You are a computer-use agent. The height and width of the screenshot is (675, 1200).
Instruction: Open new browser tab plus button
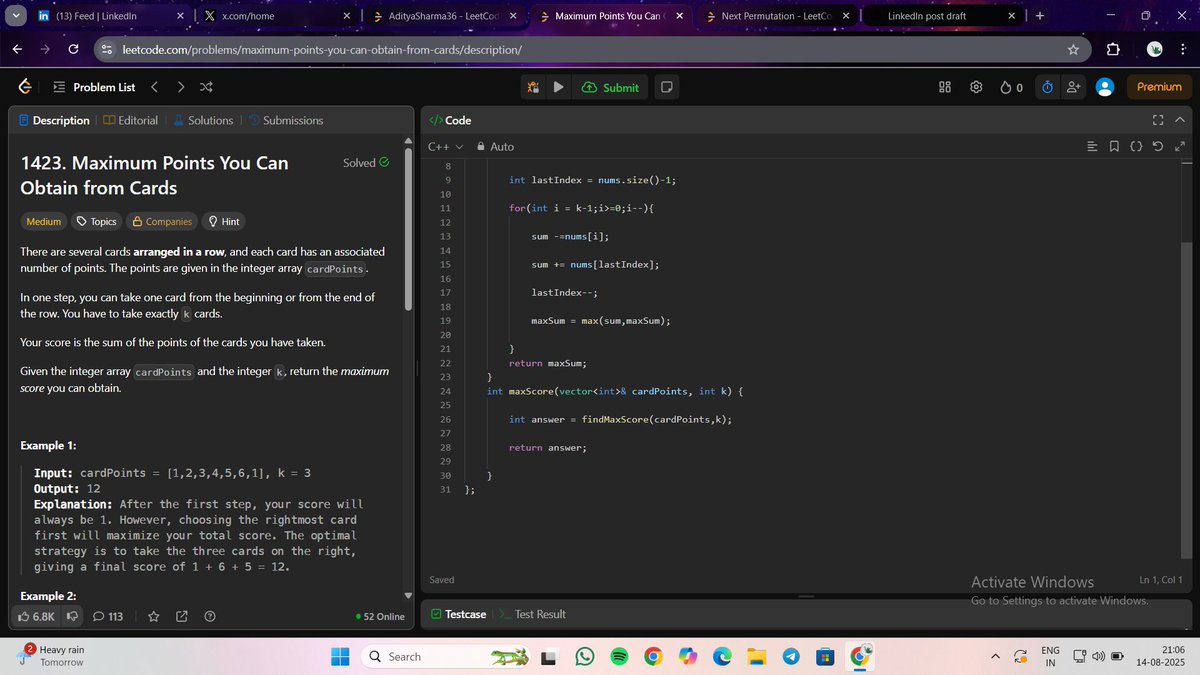pyautogui.click(x=1039, y=16)
